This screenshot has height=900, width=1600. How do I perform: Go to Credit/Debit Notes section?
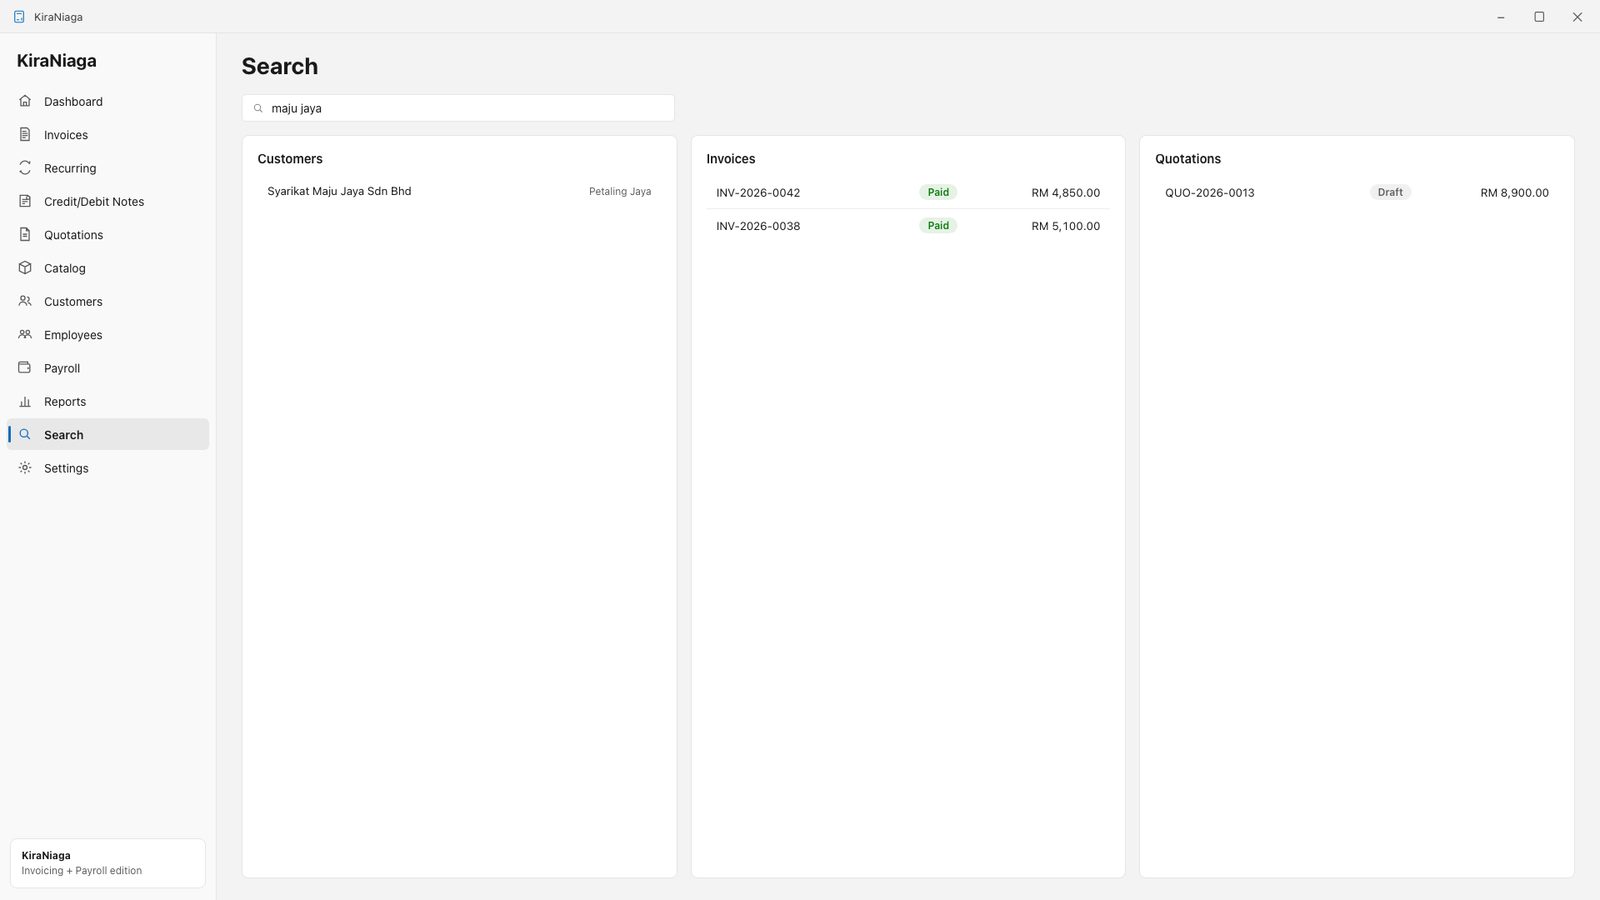[x=108, y=201]
